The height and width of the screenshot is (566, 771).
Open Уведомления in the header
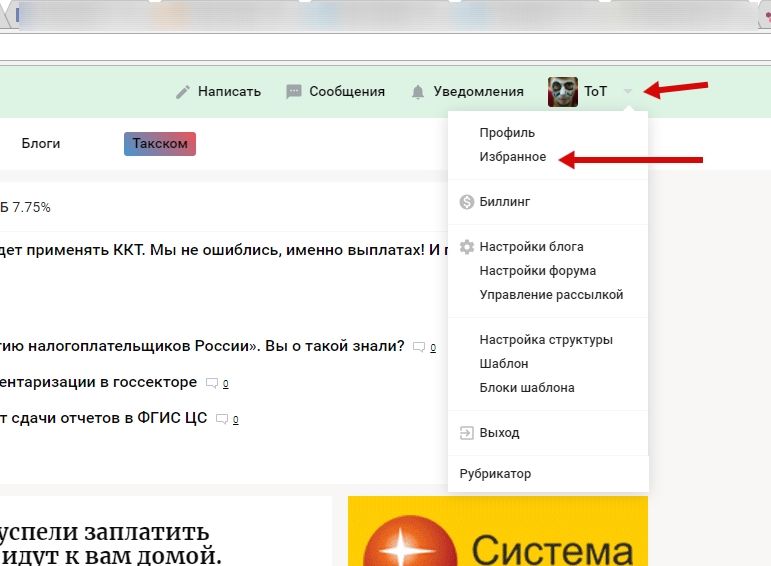[478, 91]
